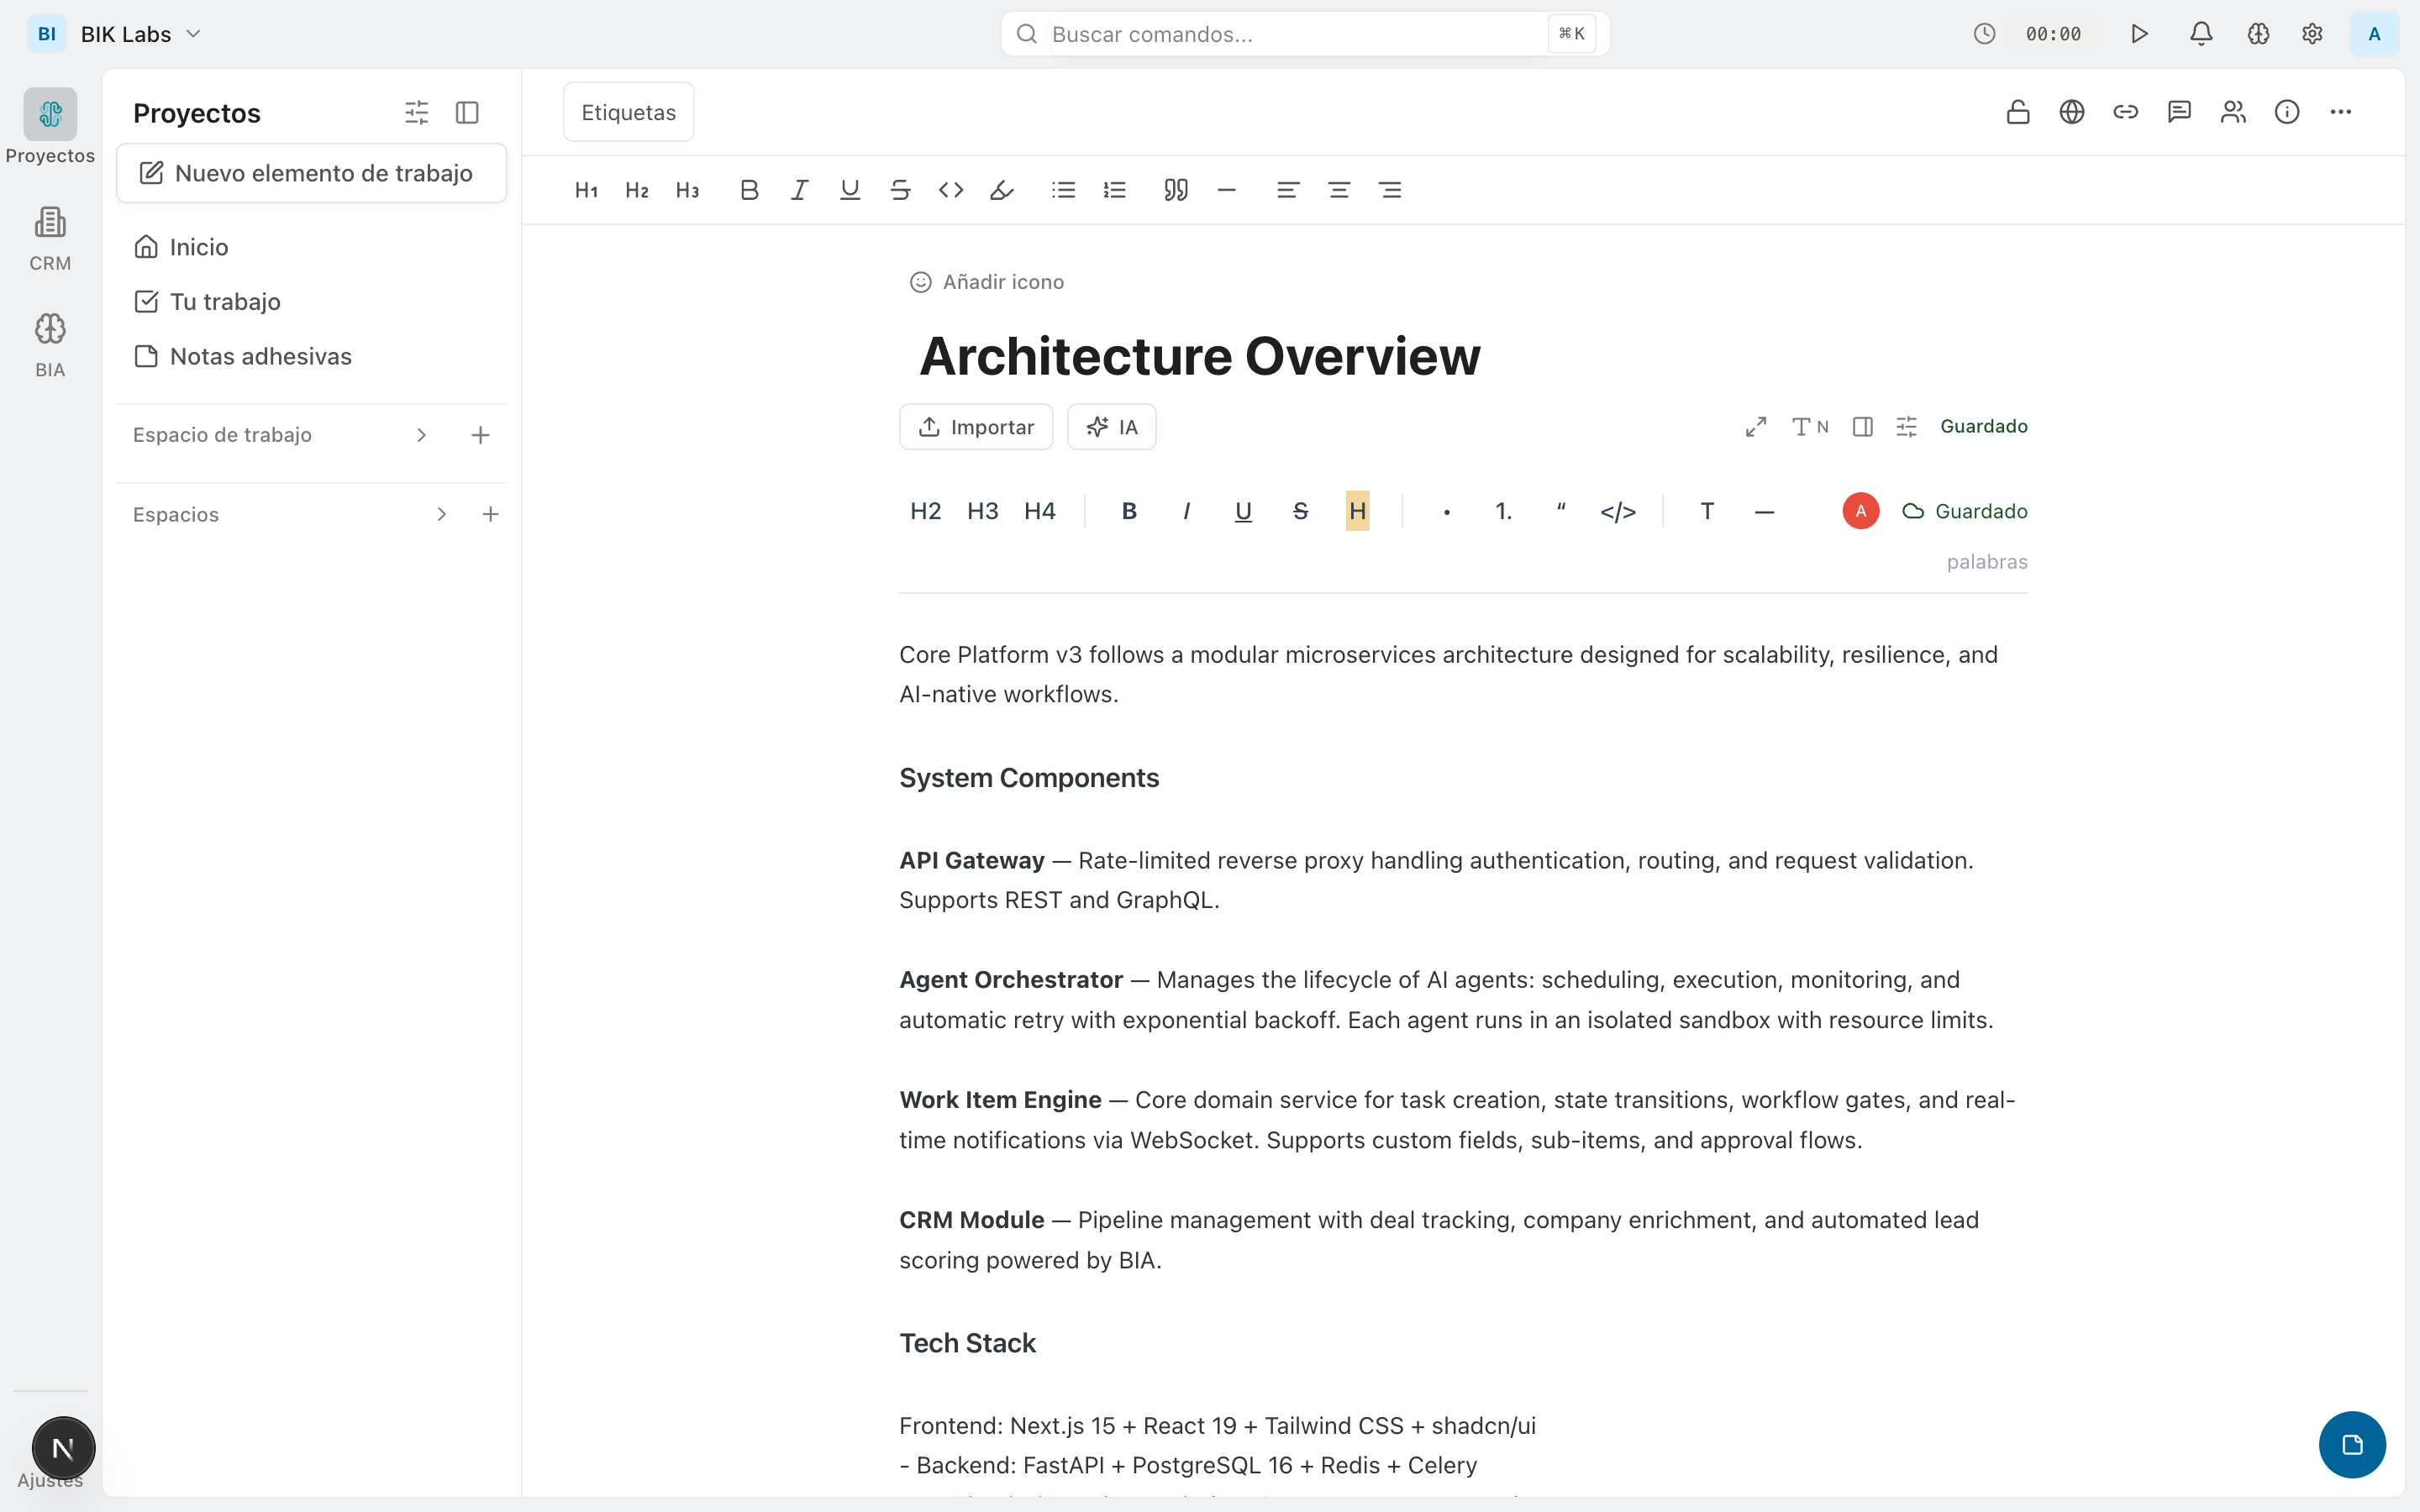
Task: Open the comments panel icon
Action: (x=2179, y=112)
